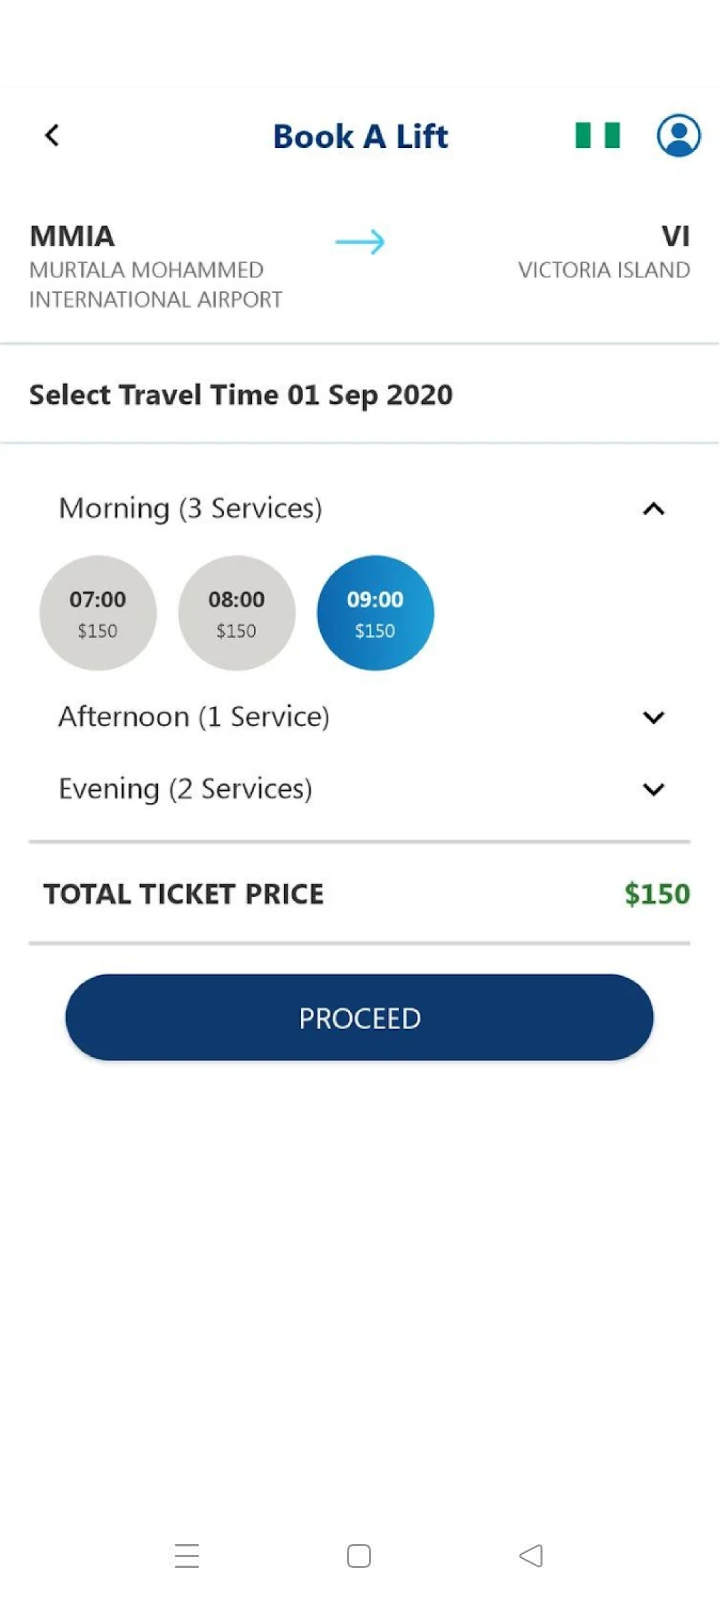This screenshot has height=1600, width=720.
Task: Go back using the top-left arrow
Action: [x=52, y=135]
